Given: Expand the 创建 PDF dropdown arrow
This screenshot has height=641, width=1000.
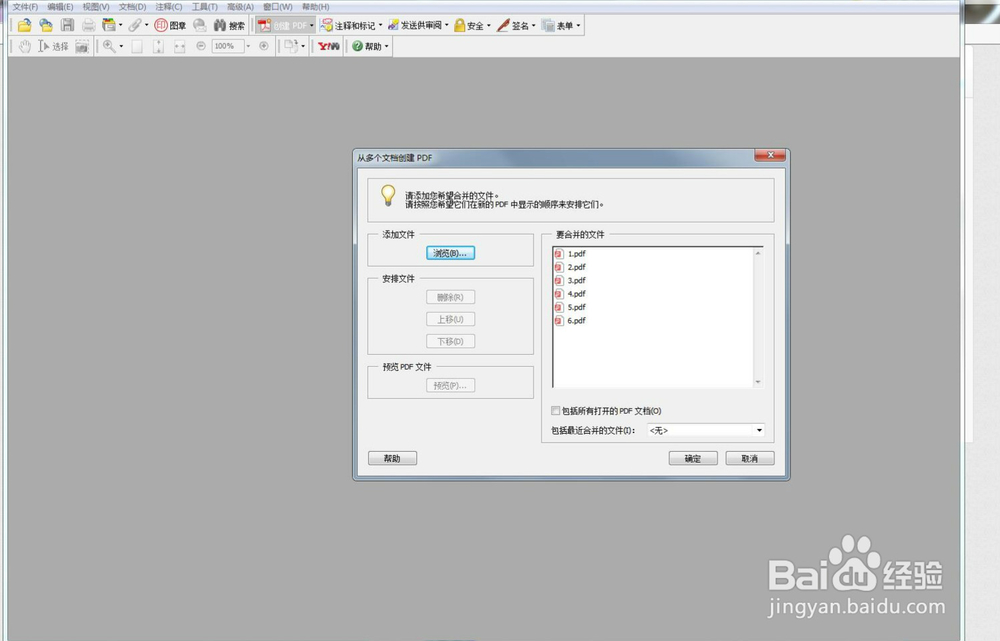Looking at the screenshot, I should pyautogui.click(x=311, y=26).
